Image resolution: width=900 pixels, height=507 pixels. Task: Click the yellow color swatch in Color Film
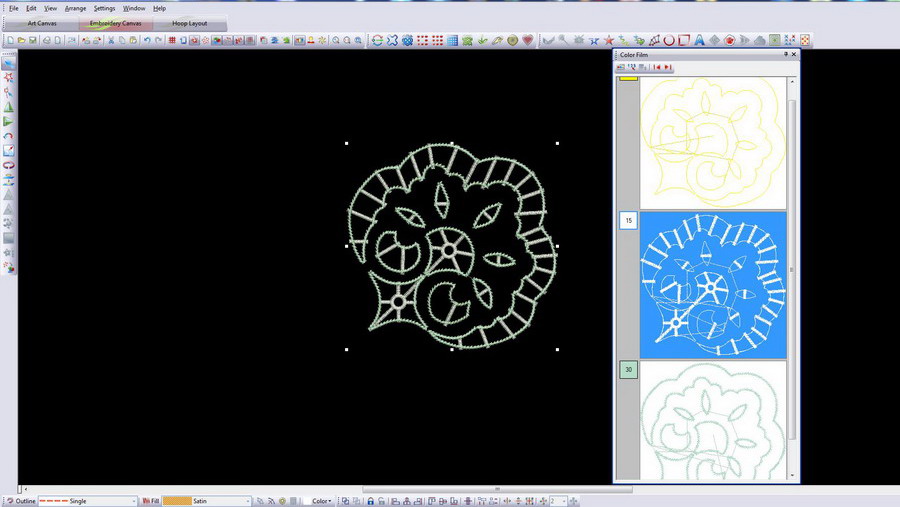point(629,79)
